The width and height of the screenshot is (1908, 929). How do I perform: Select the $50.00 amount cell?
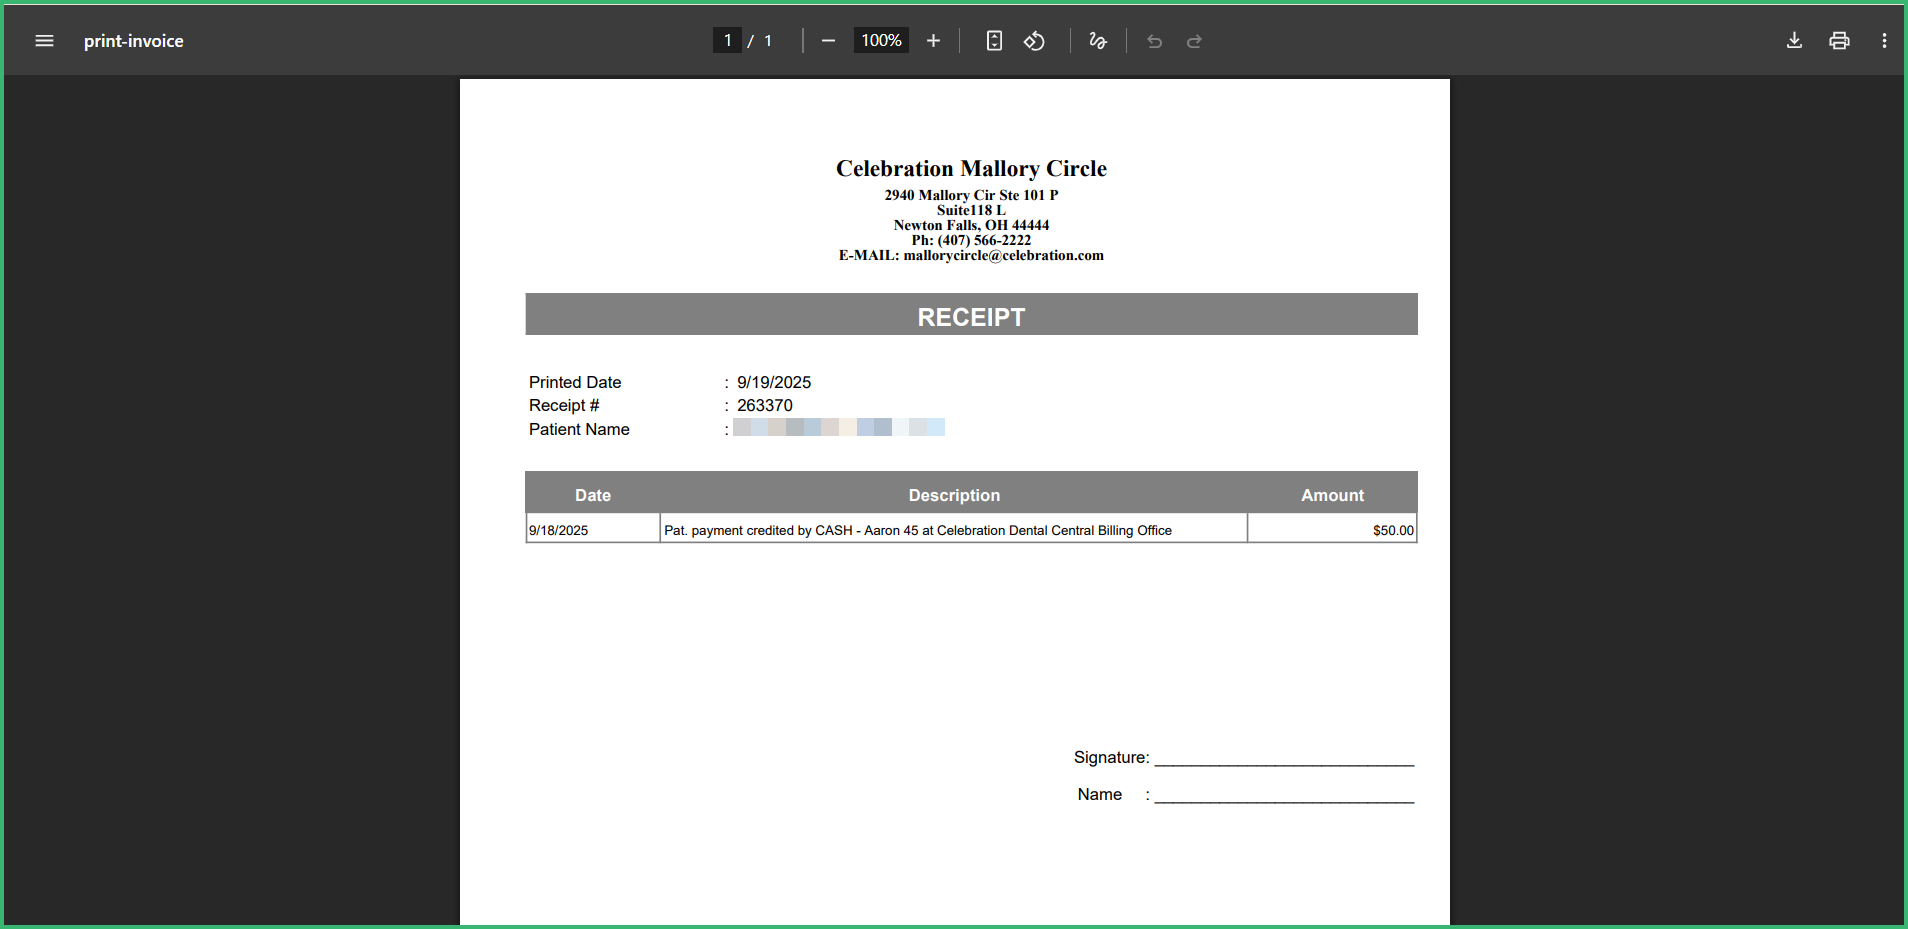click(x=1332, y=529)
